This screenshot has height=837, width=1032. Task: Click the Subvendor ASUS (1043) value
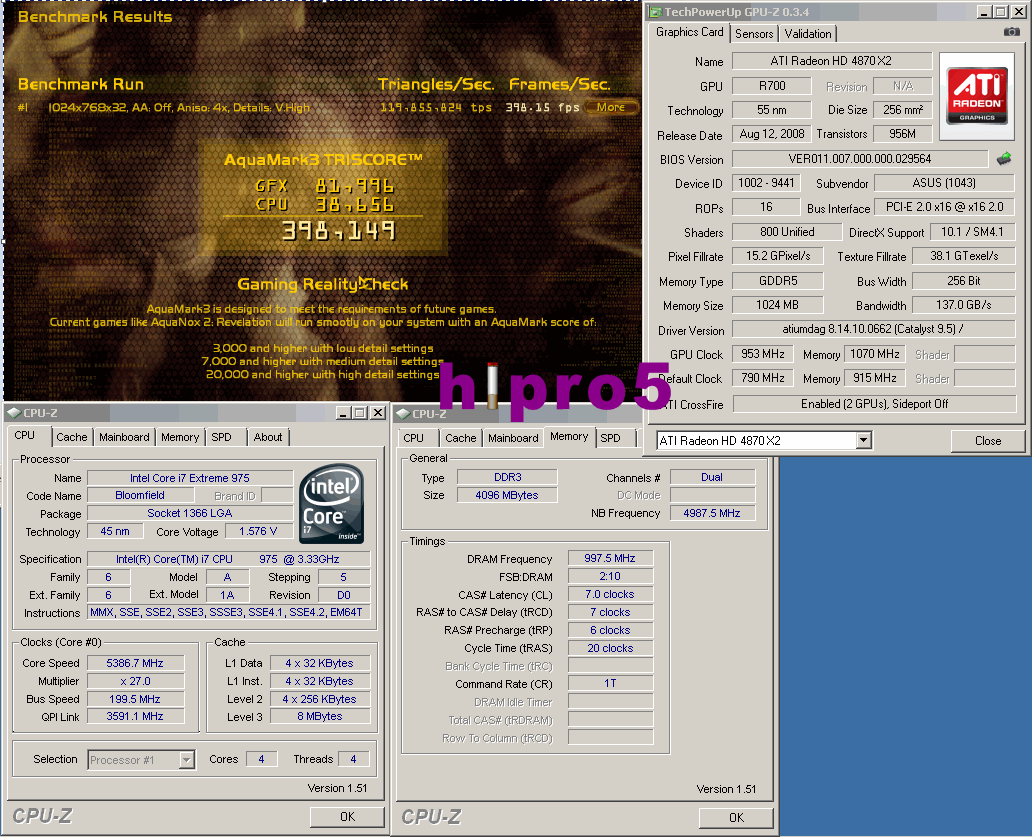[944, 183]
